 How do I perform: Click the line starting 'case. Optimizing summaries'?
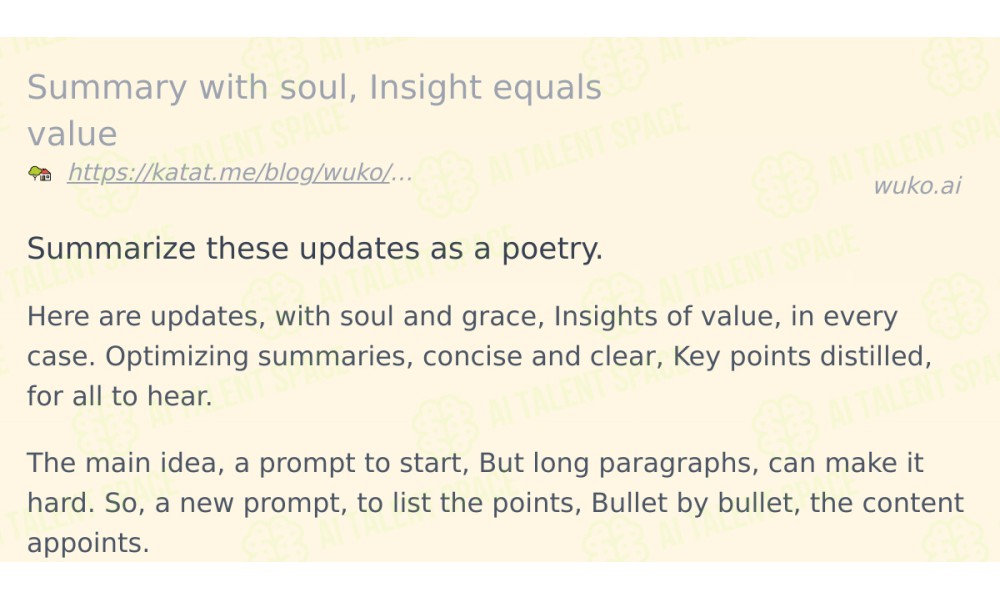pos(480,356)
